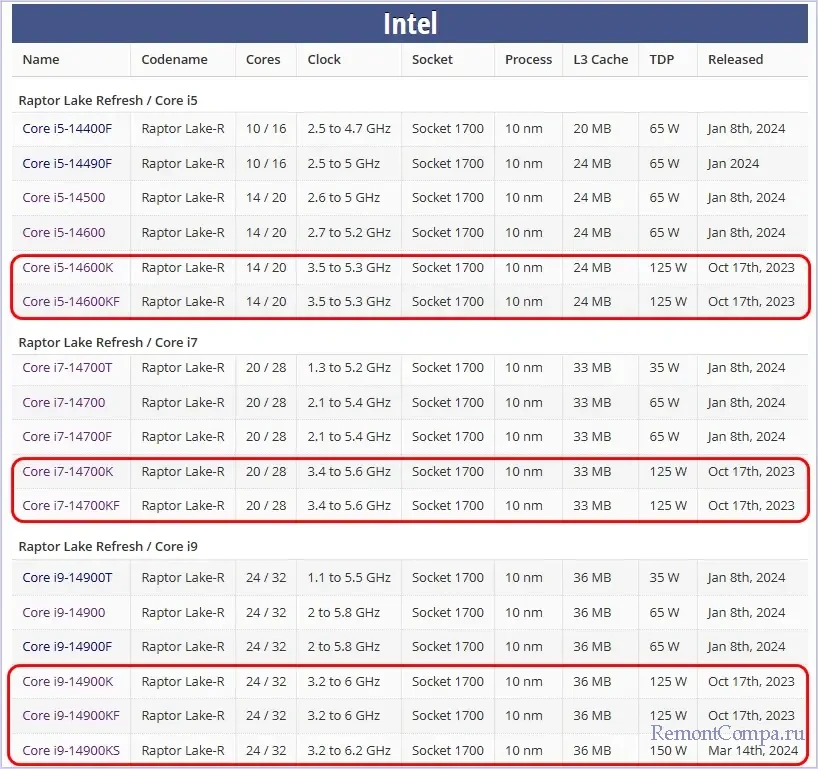Click the Core i7-14700T link
Image resolution: width=818 pixels, height=769 pixels.
(67, 368)
